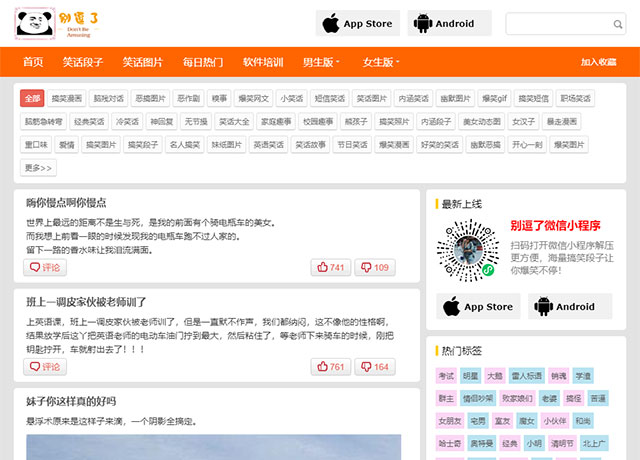Click the search magnifier icon
Screen dimensions: 640x460
[616, 23]
